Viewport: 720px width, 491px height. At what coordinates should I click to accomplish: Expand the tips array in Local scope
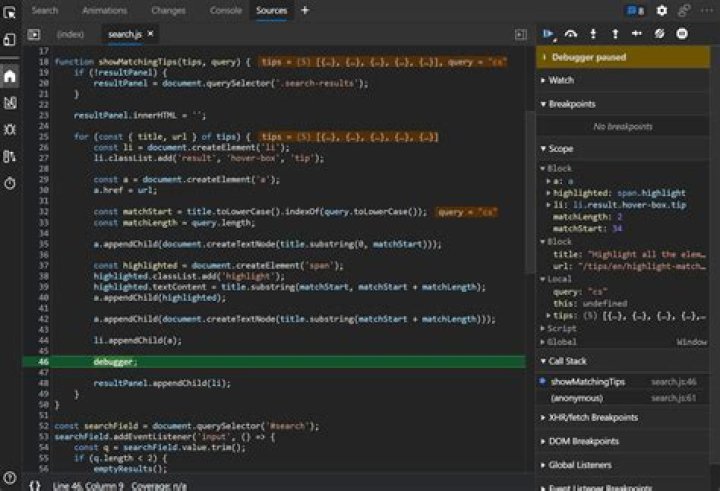[x=548, y=316]
